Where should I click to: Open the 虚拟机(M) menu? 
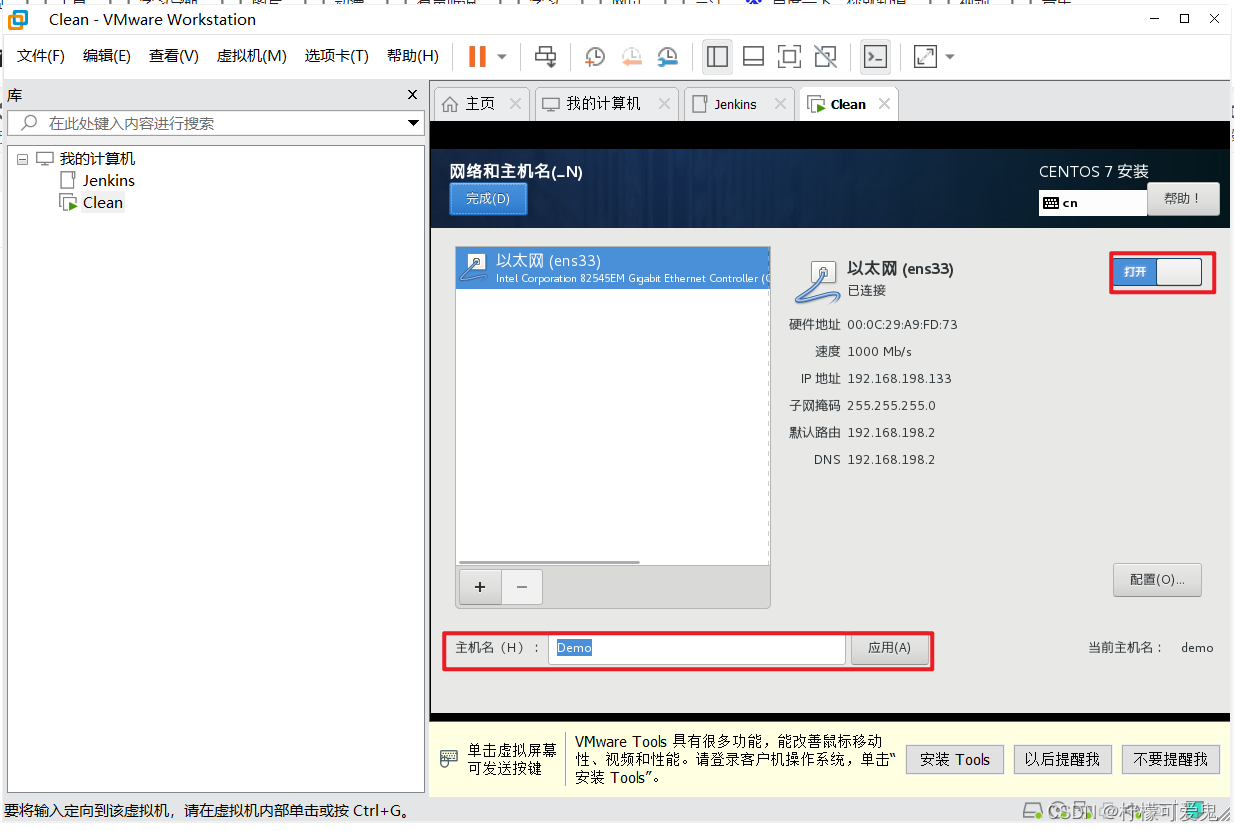(252, 56)
